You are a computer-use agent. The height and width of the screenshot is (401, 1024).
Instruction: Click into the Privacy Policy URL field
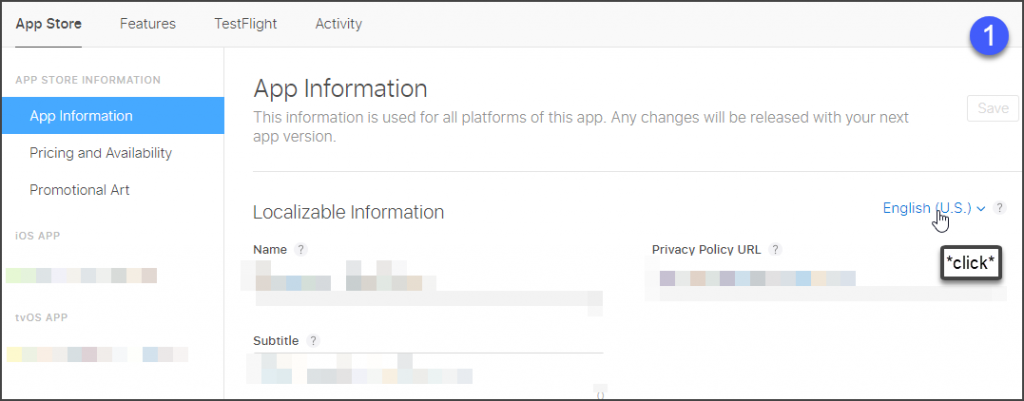point(826,279)
